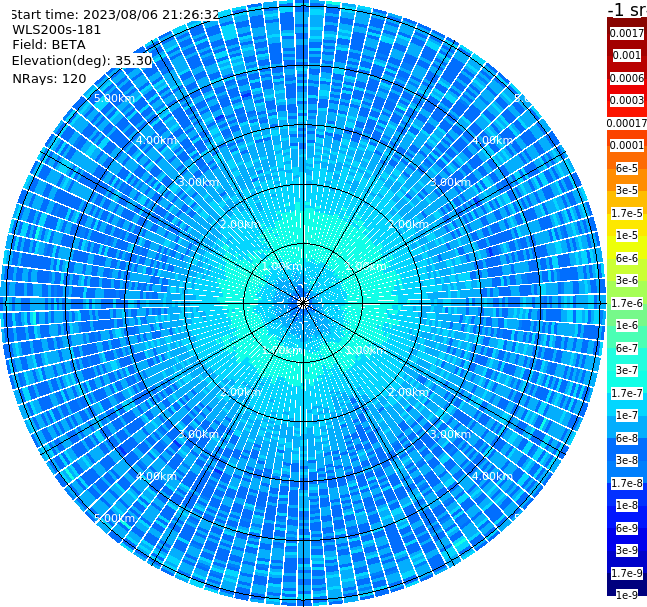Click the 'Start time: 2023/08/06 21:26:32' text
Viewport: 647px width, 607px height.
(115, 14)
